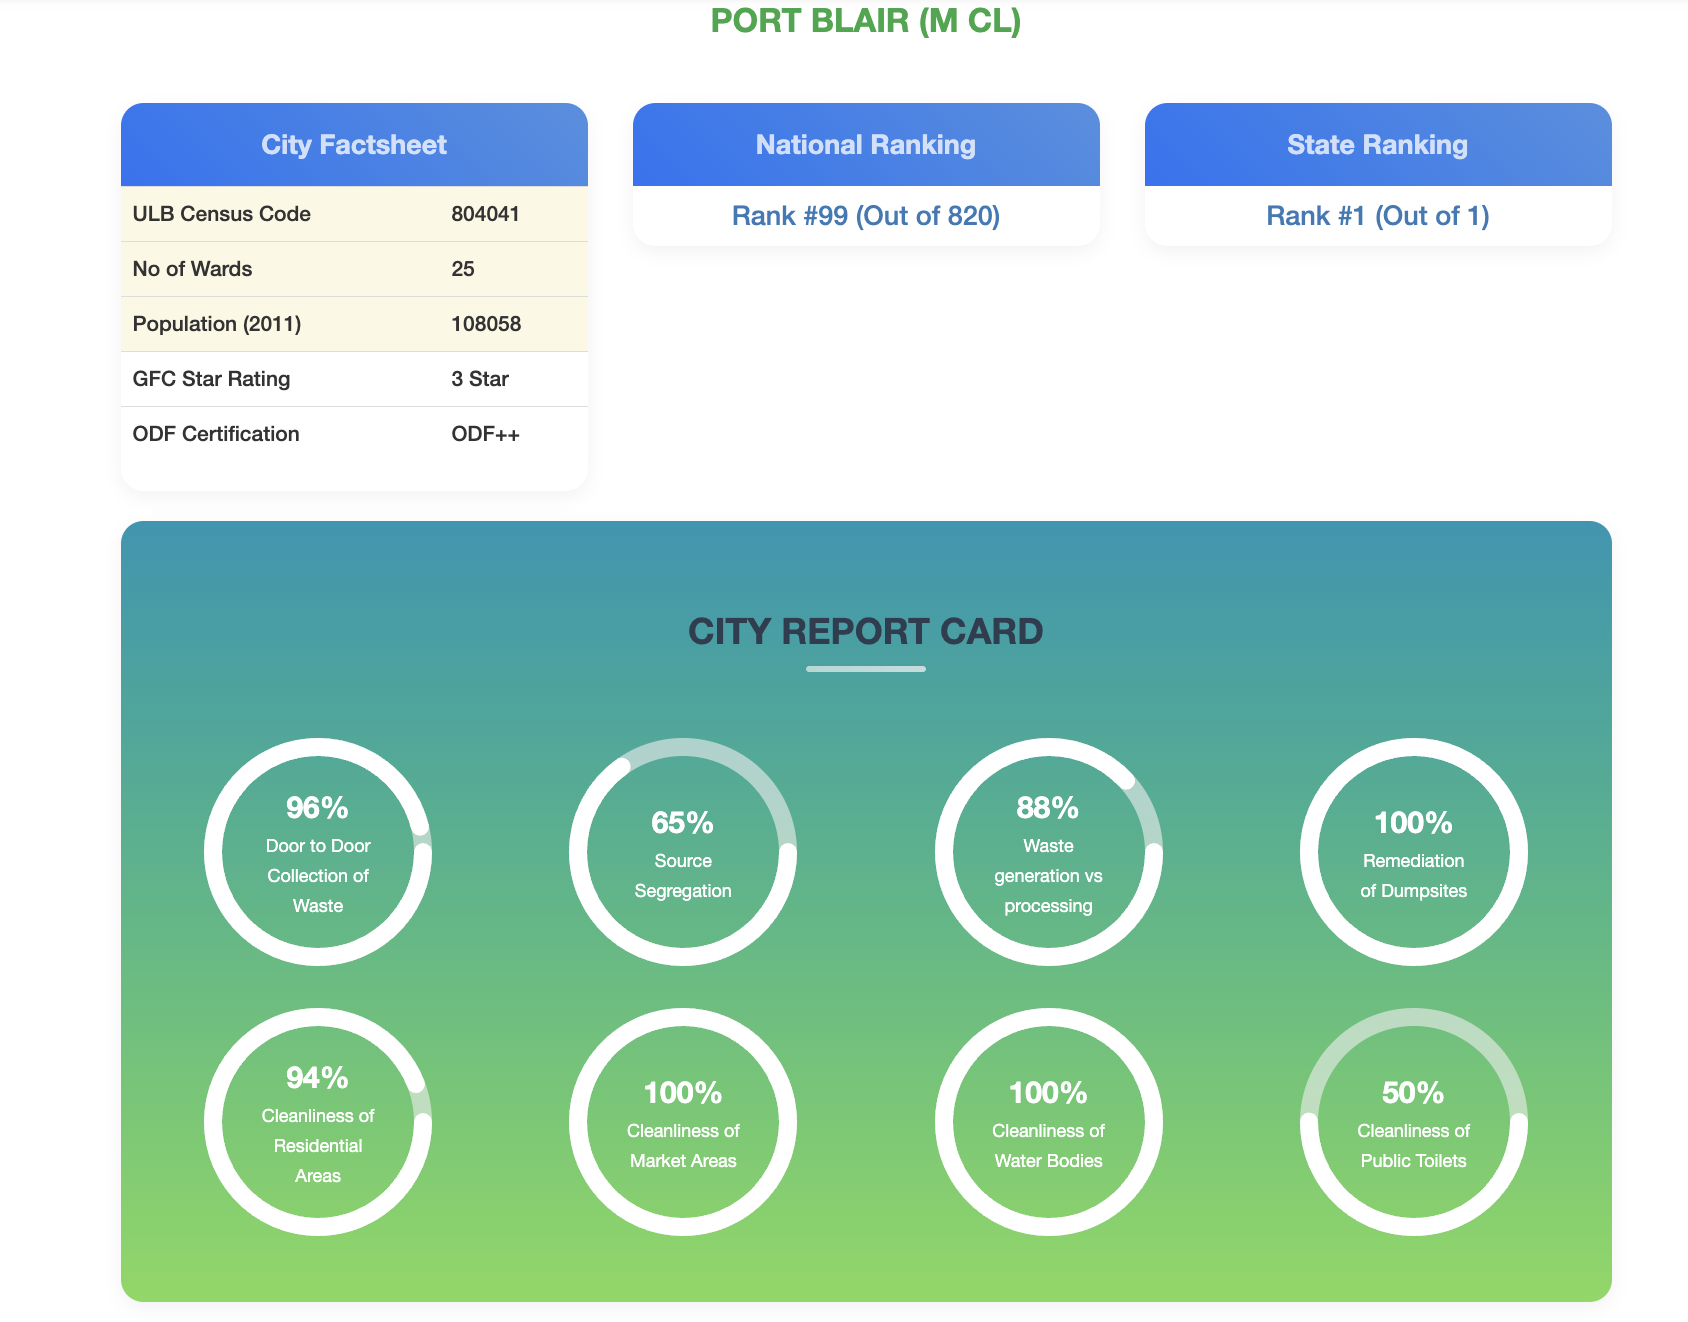Click the 94% Cleanliness of Residential Areas gauge
The height and width of the screenshot is (1322, 1688).
[x=318, y=1122]
